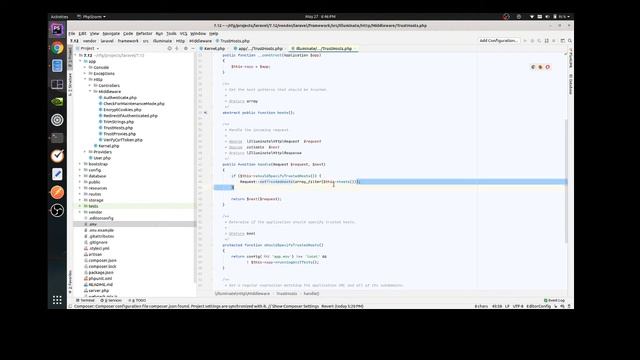Select the .env.example file
The image size is (640, 360).
click(x=101, y=230)
